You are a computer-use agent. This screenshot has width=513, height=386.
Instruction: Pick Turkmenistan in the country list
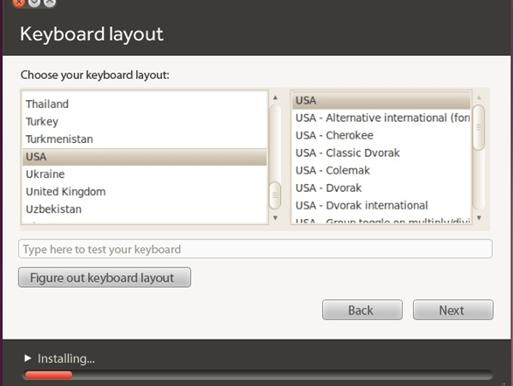click(144, 139)
